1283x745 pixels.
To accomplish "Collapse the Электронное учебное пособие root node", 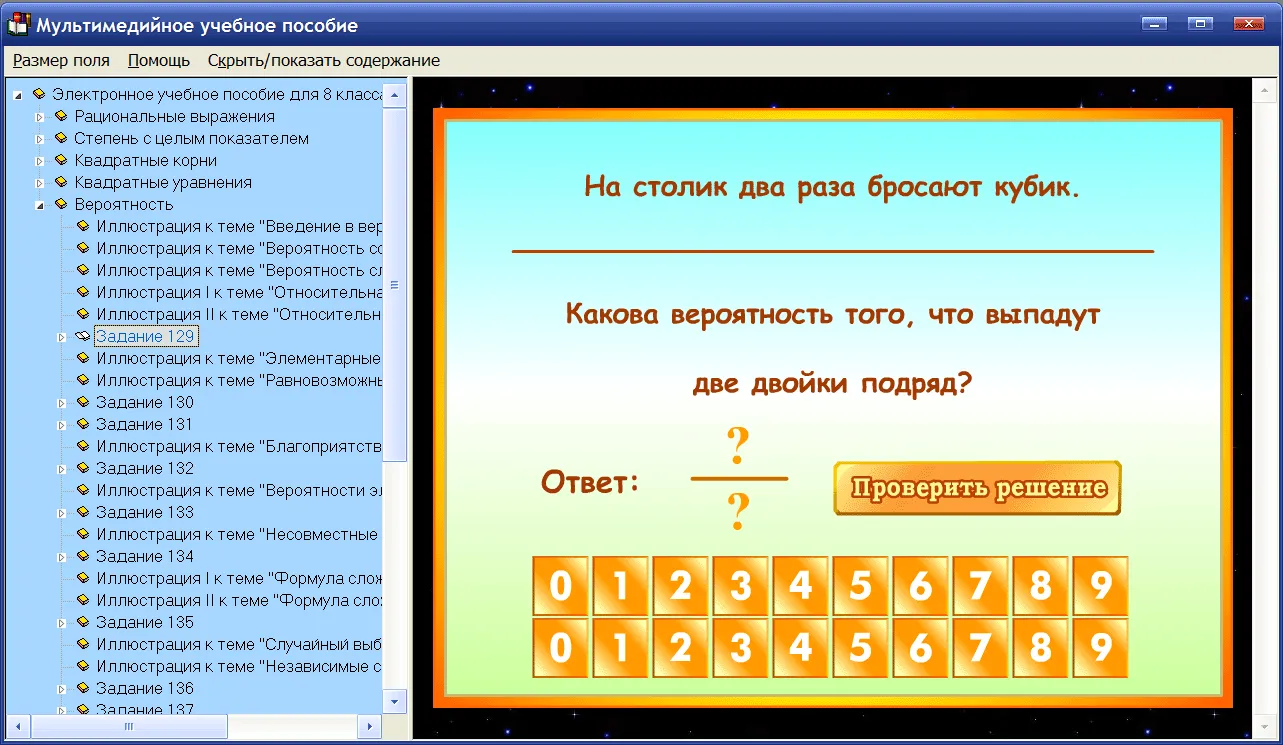I will pos(18,94).
